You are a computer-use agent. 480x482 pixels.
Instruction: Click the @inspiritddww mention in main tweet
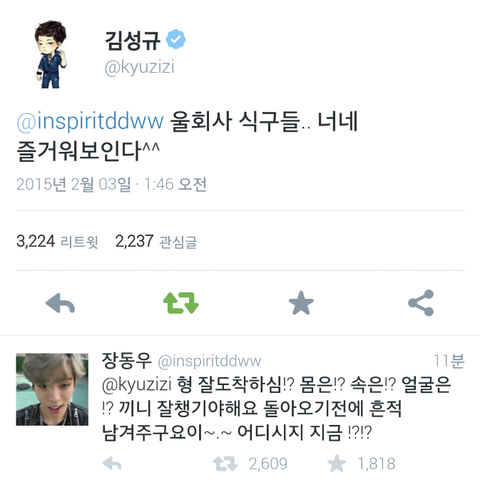tap(90, 121)
